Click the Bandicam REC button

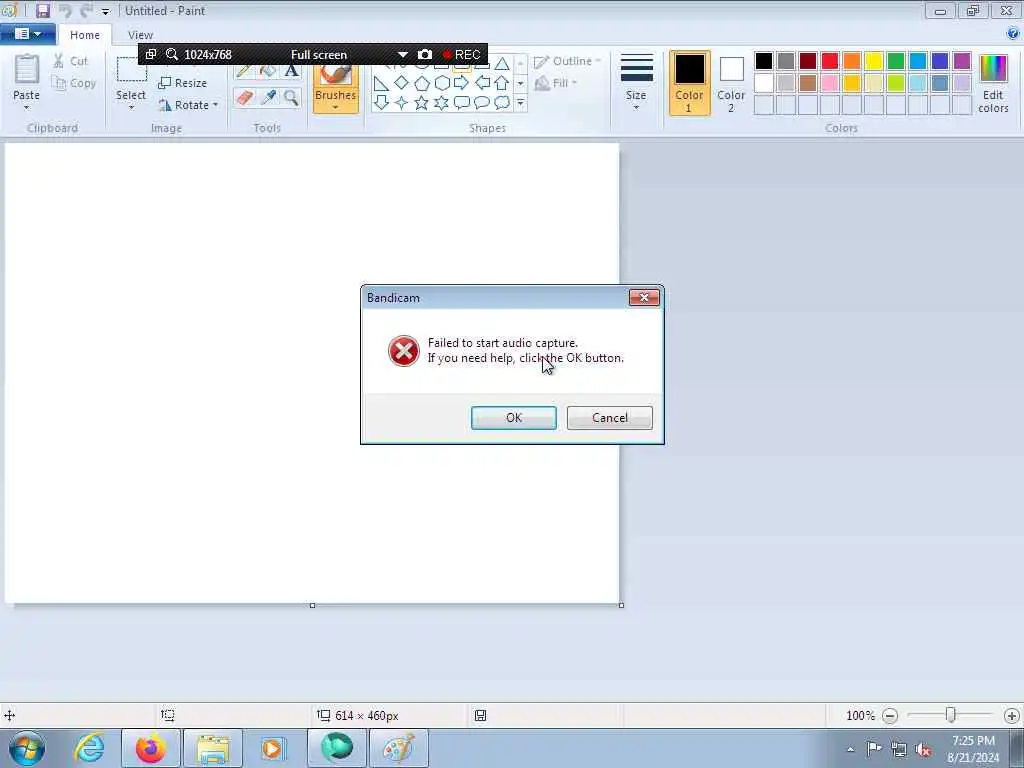click(461, 55)
